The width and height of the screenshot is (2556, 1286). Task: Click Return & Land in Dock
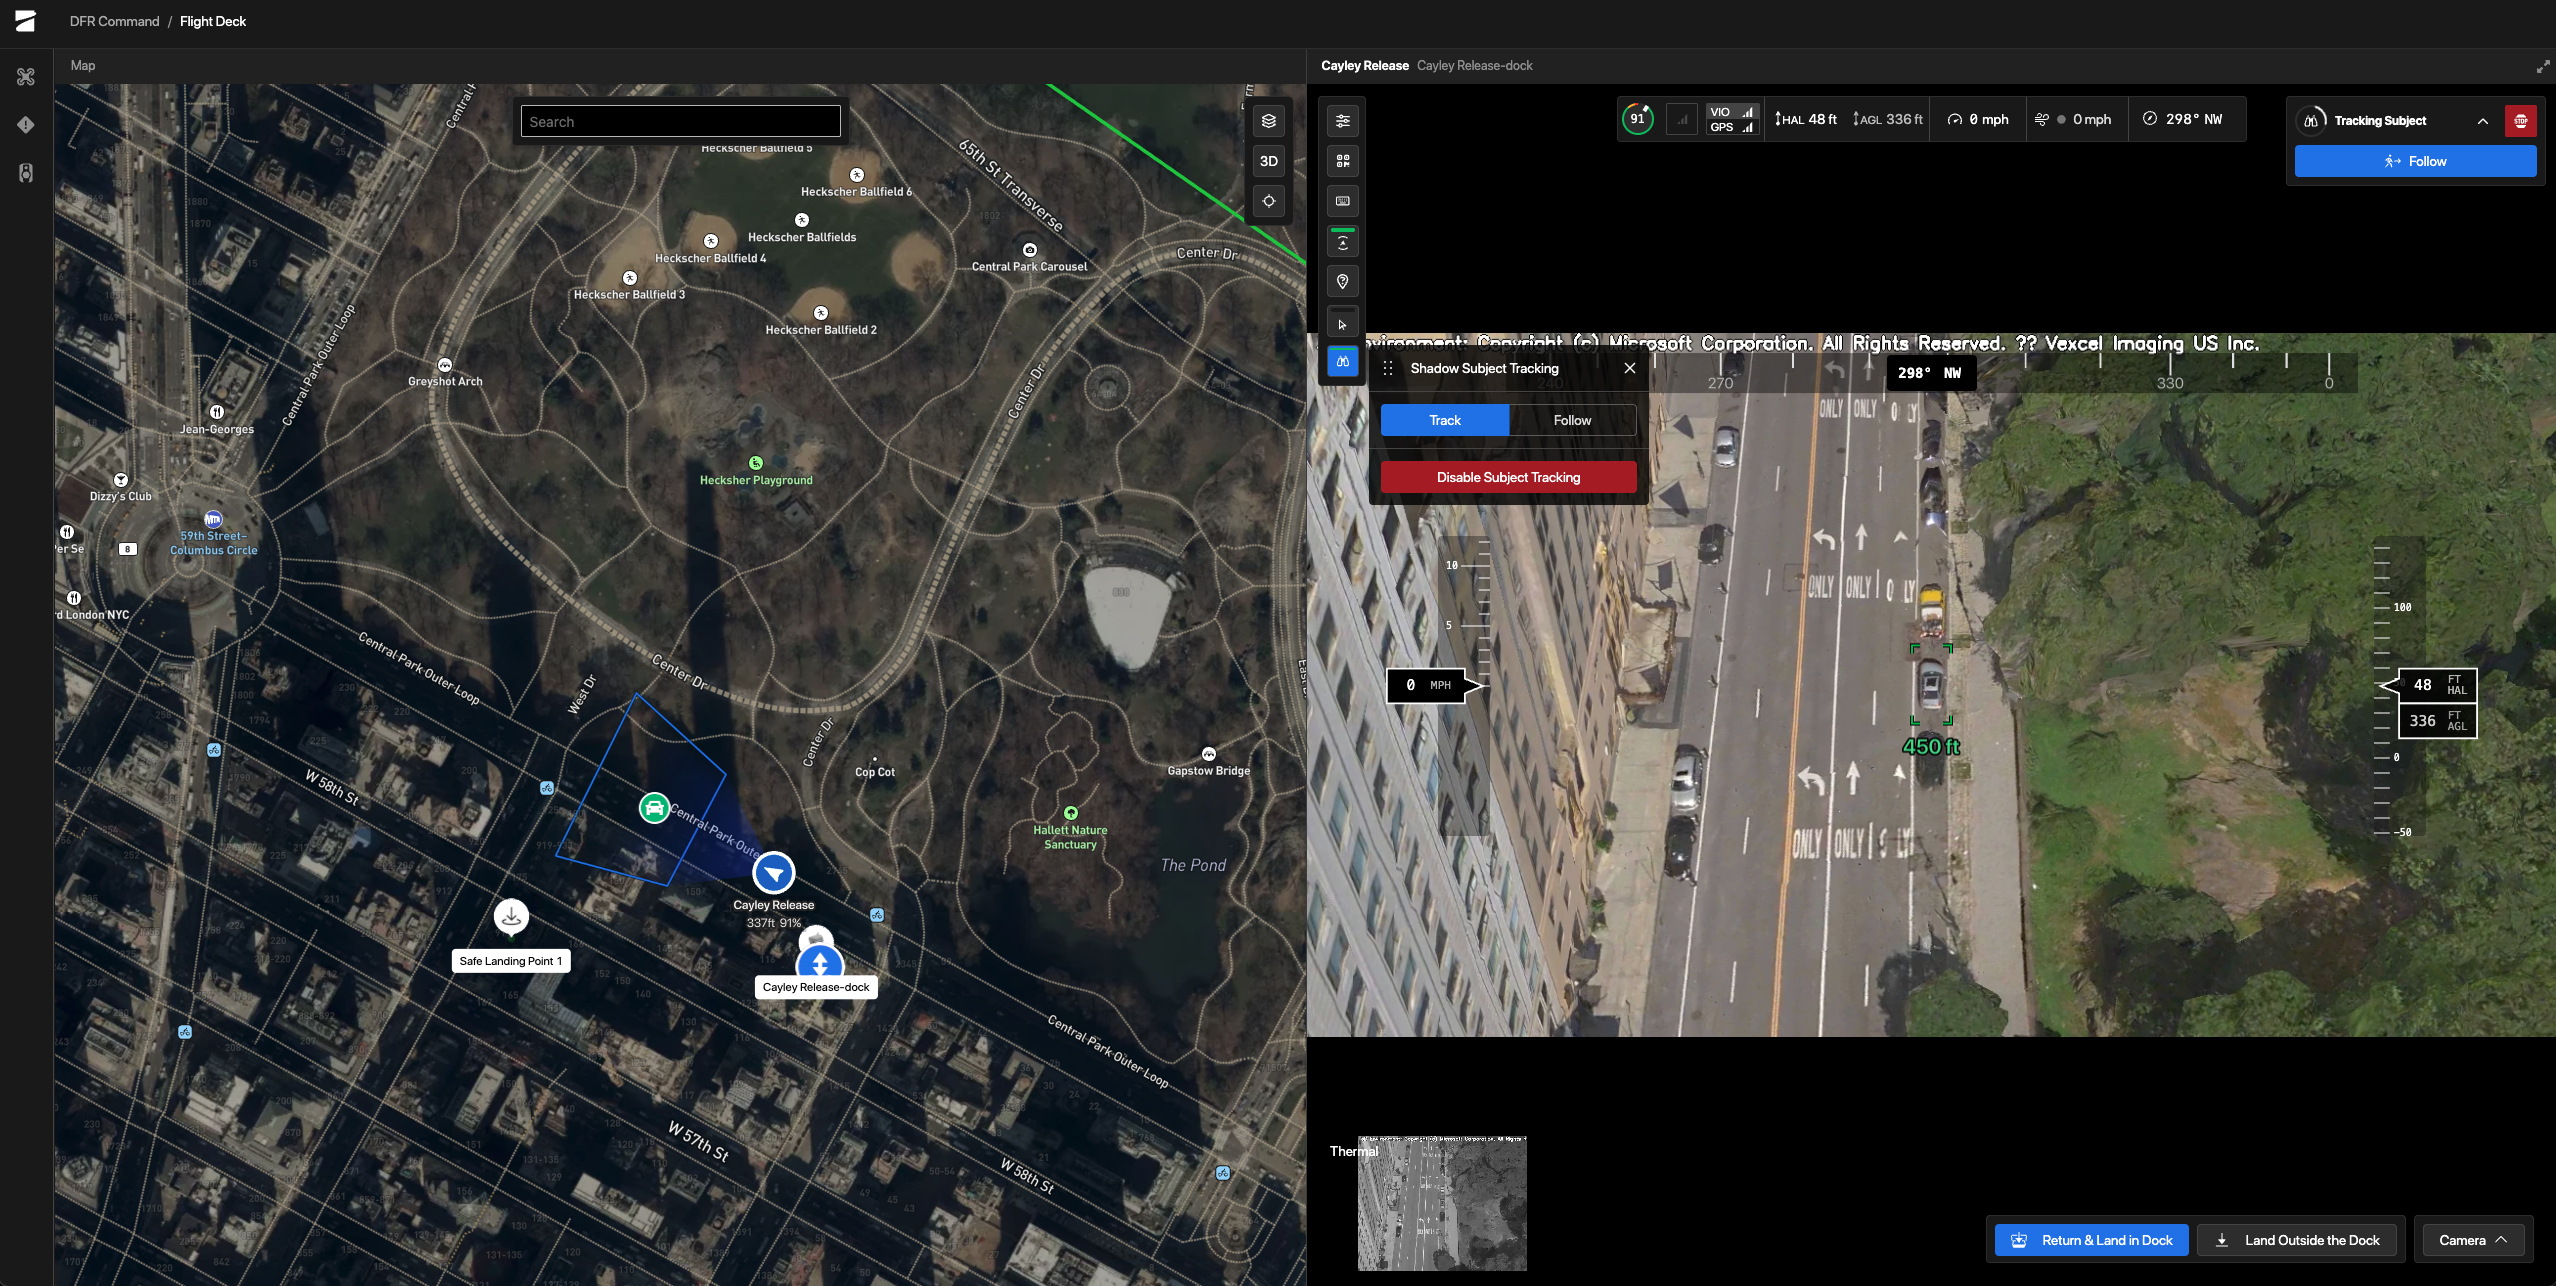[x=2090, y=1239]
